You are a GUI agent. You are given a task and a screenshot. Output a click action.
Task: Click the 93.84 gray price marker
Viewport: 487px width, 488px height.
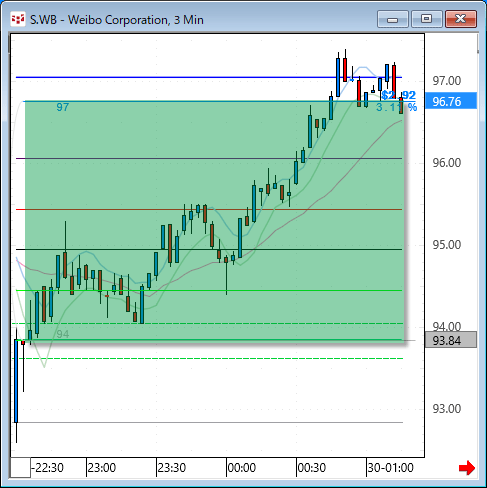[x=451, y=341]
